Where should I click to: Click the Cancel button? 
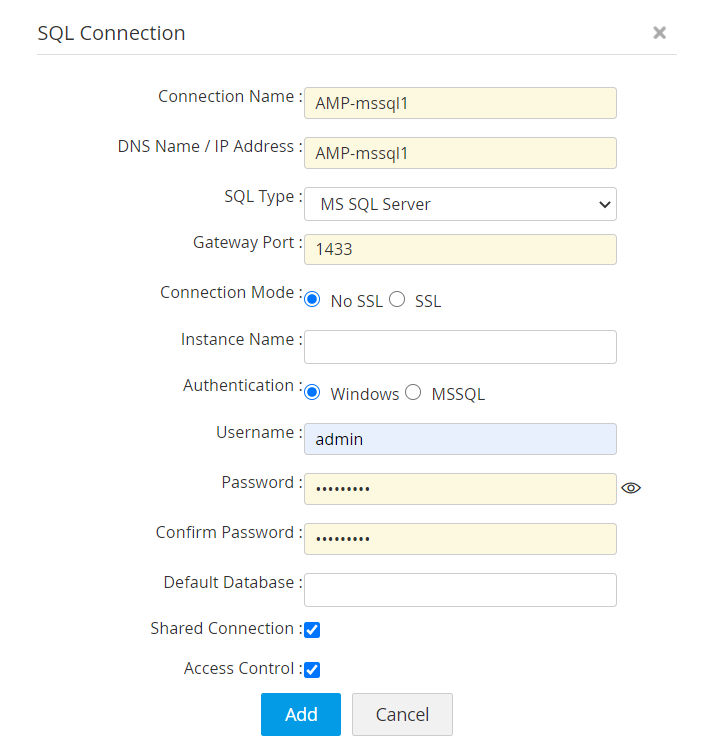pos(402,714)
